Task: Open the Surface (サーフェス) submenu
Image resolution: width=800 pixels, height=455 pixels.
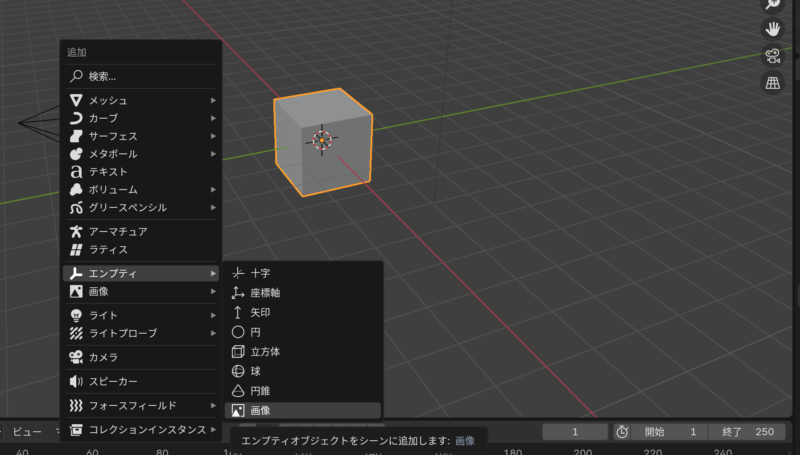Action: pos(141,136)
